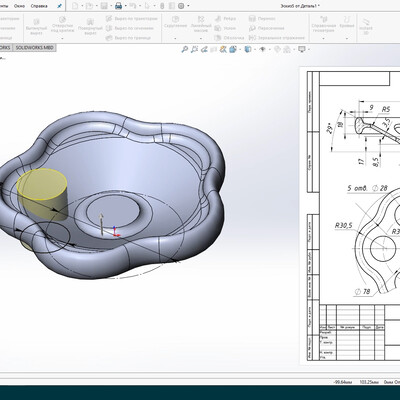Toggle Hide/Show Items eye icon

(x=263, y=50)
